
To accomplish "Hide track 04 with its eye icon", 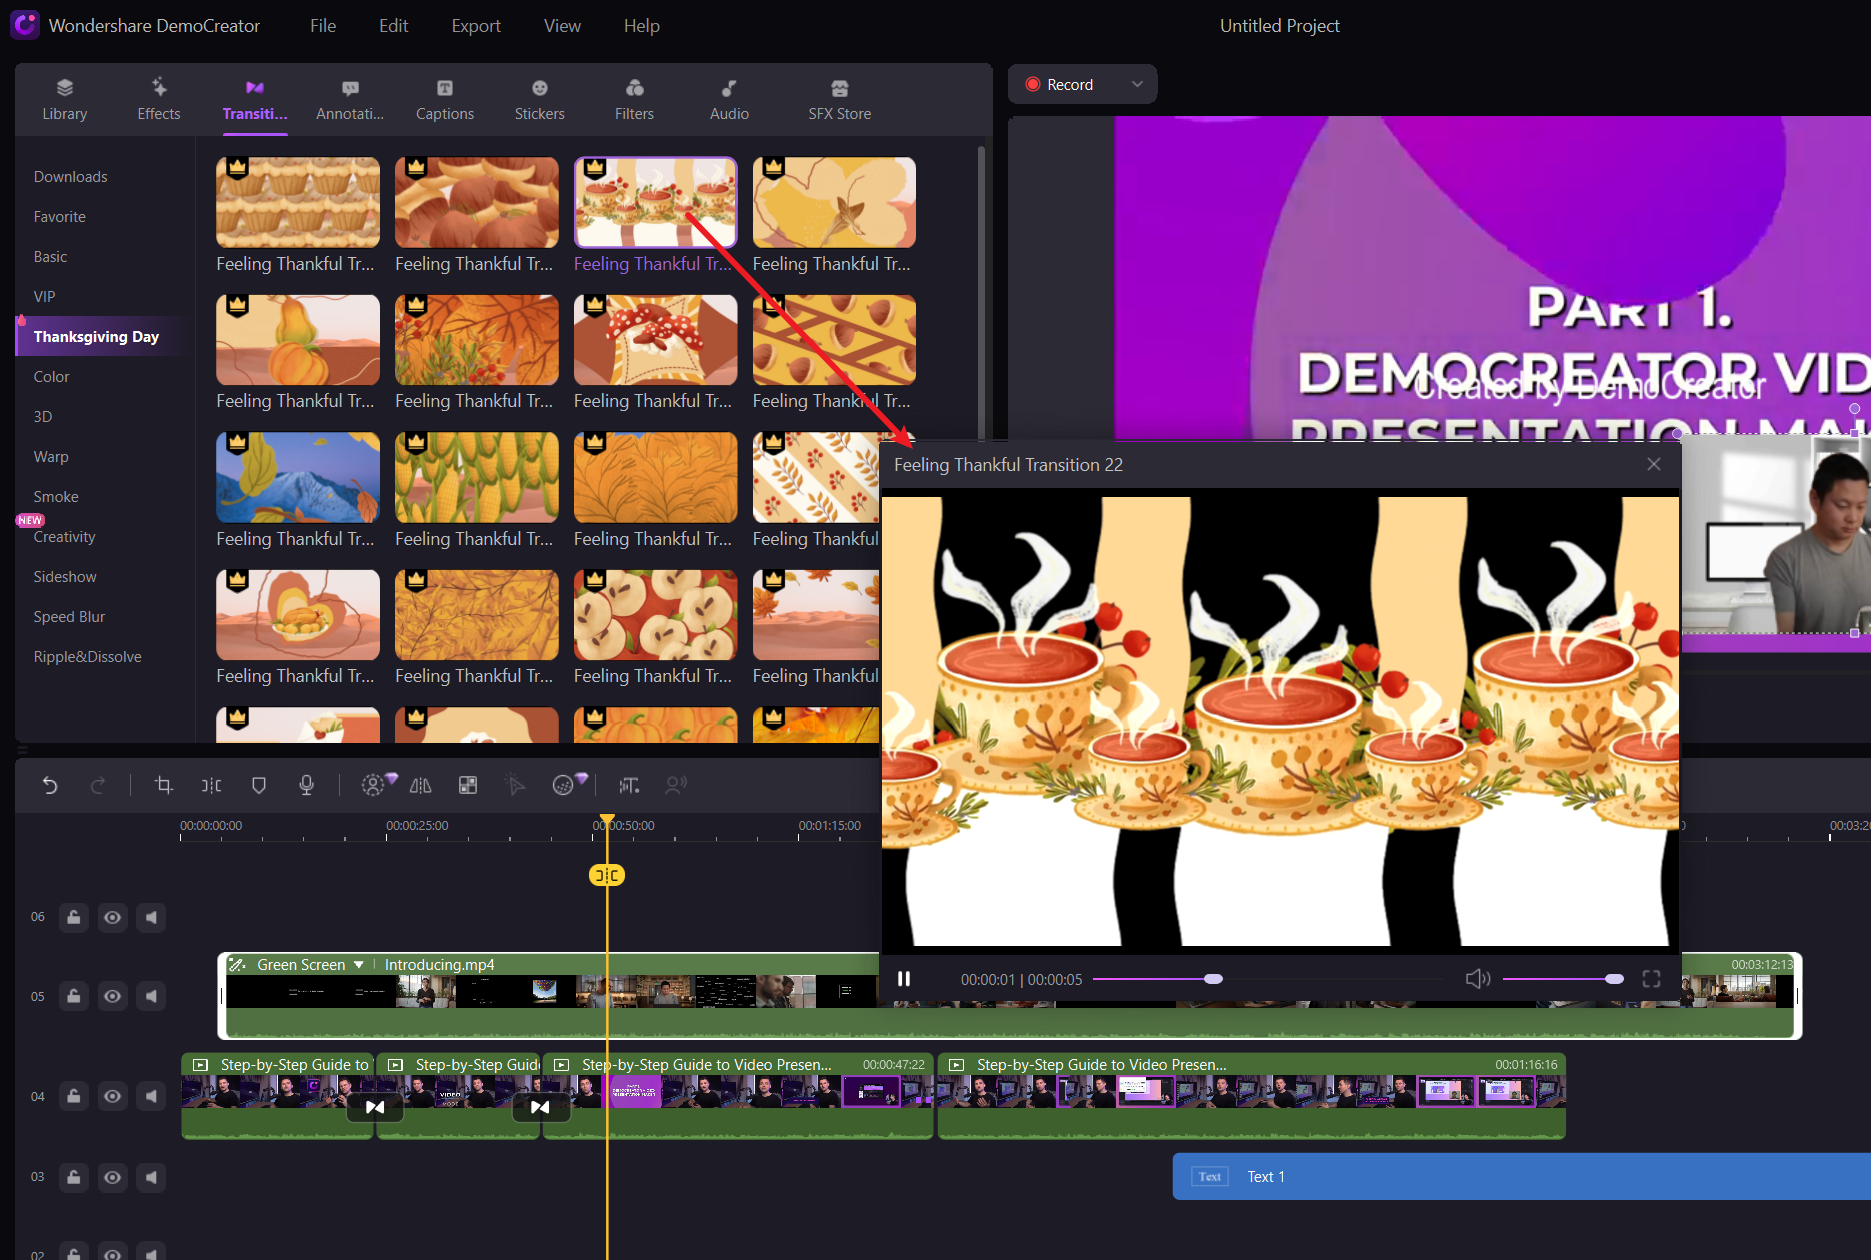I will coord(113,1096).
